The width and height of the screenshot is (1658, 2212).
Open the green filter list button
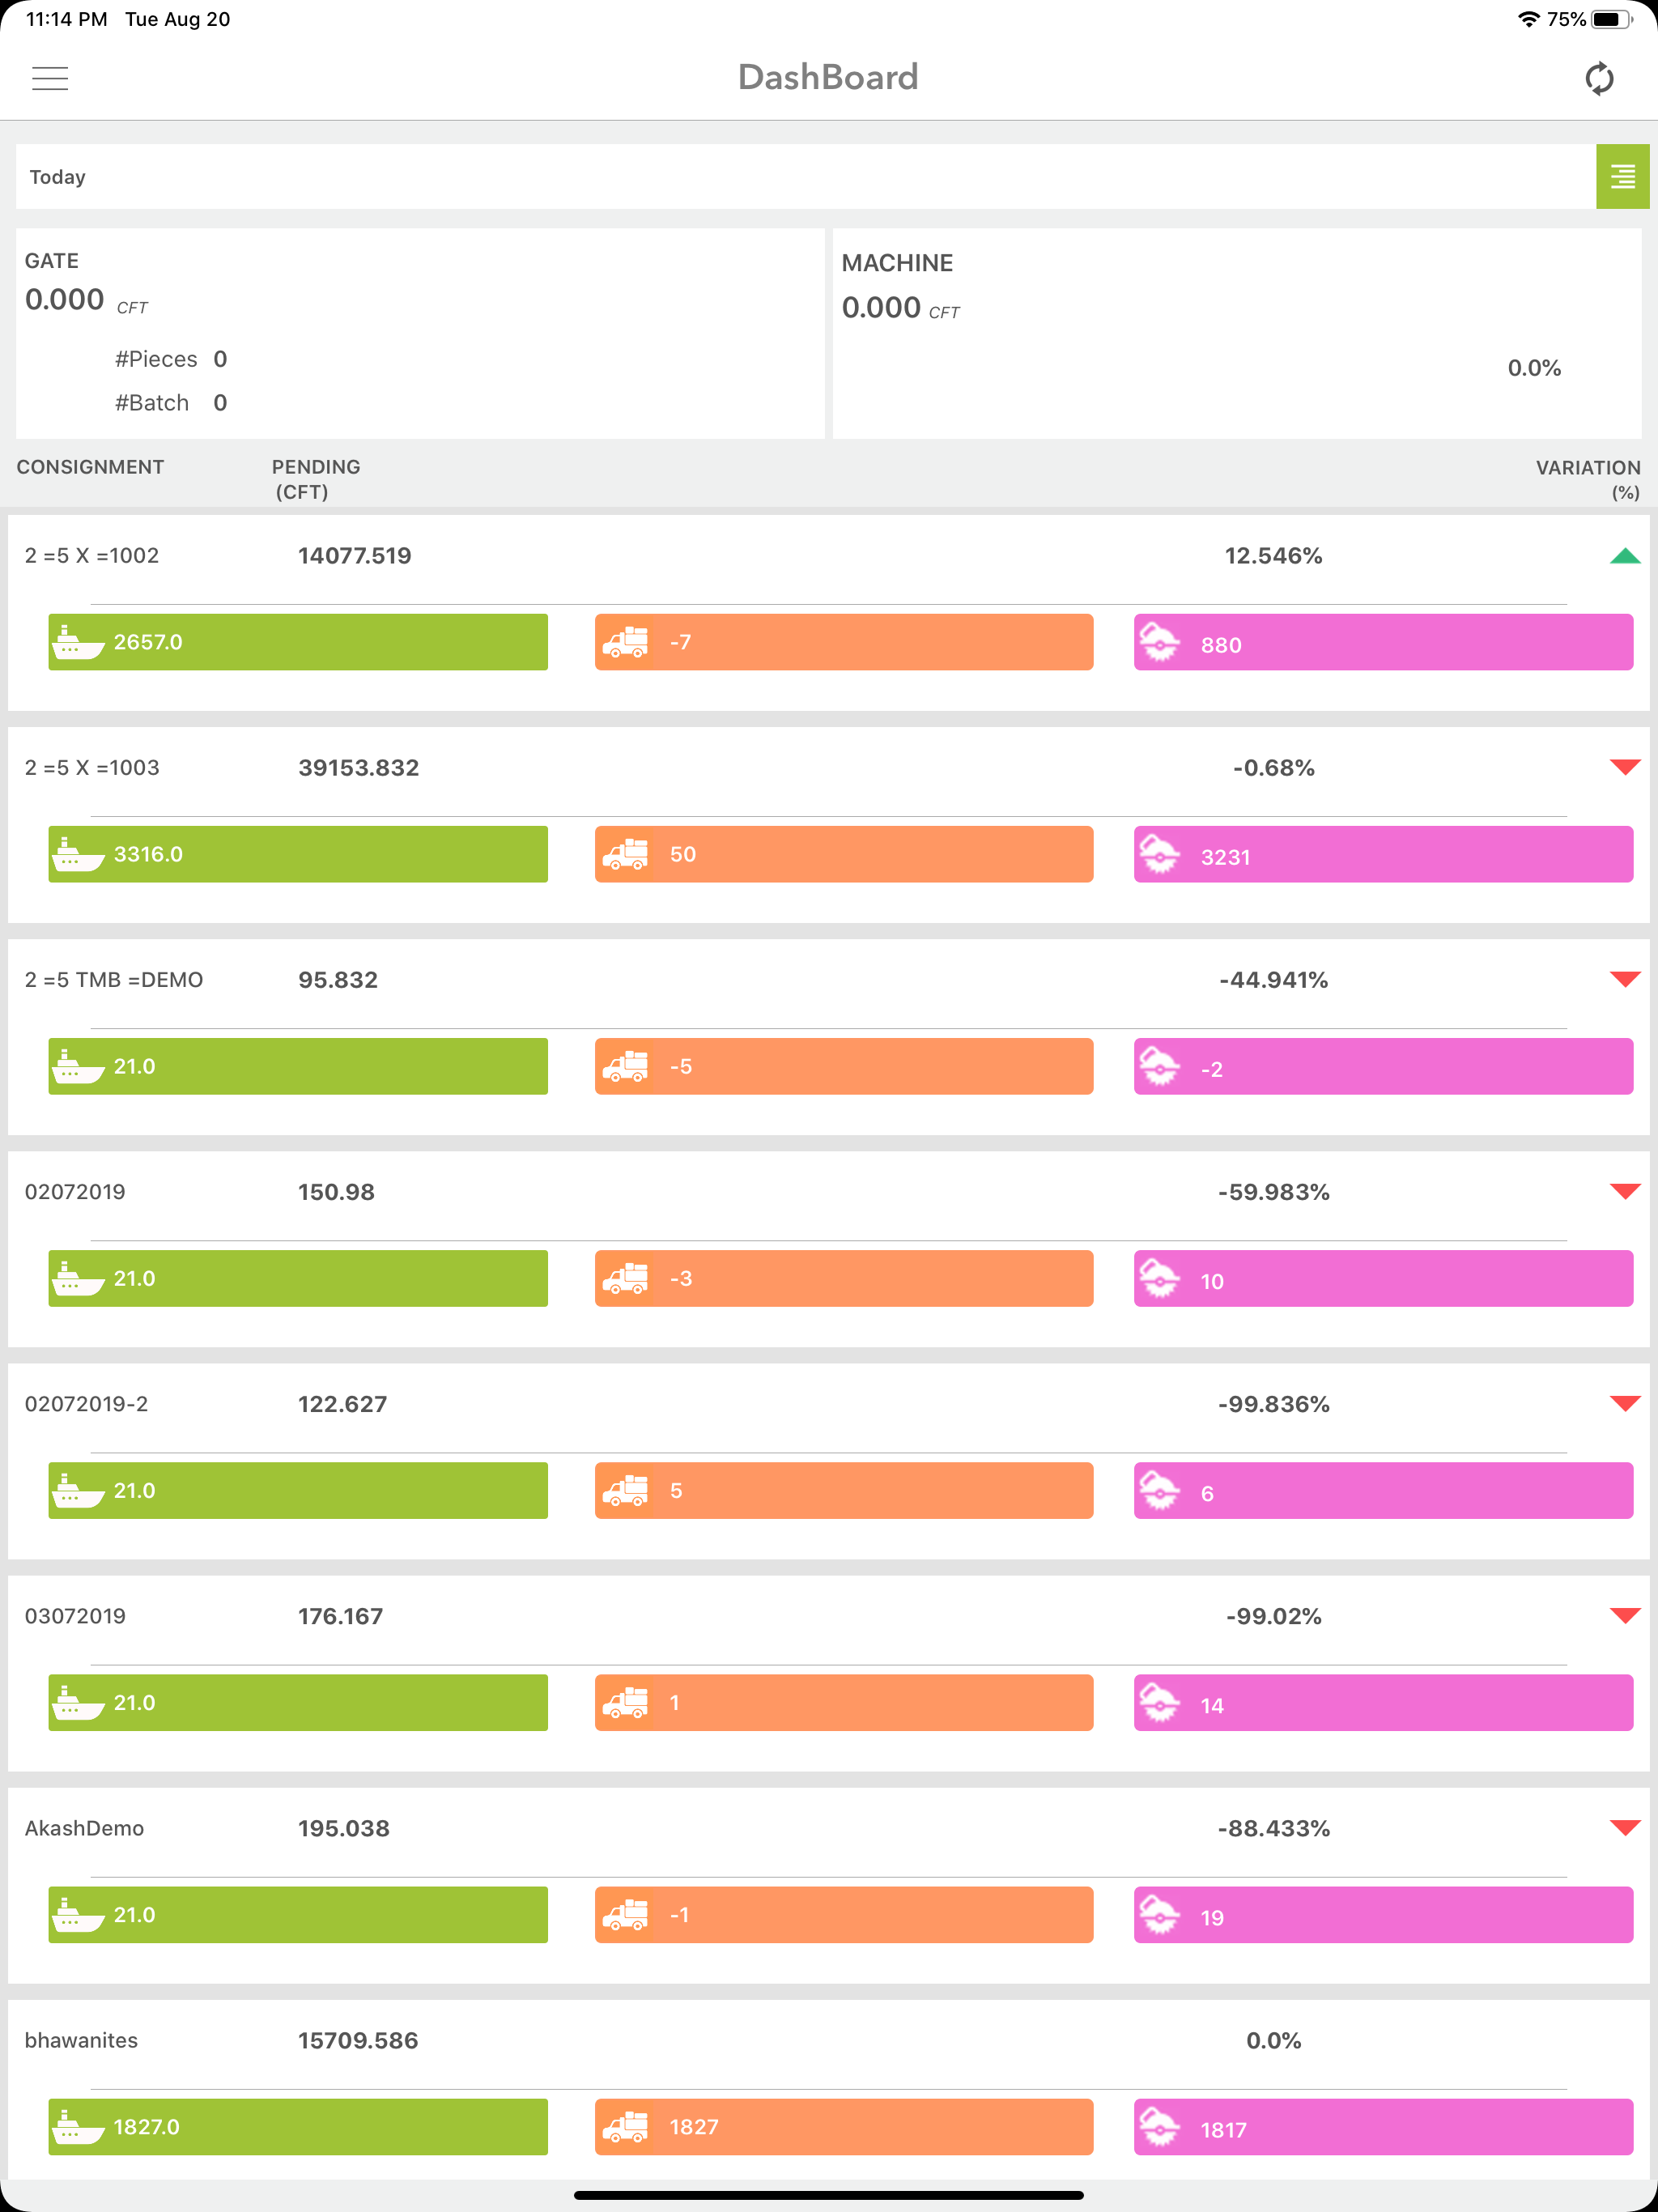click(1622, 176)
